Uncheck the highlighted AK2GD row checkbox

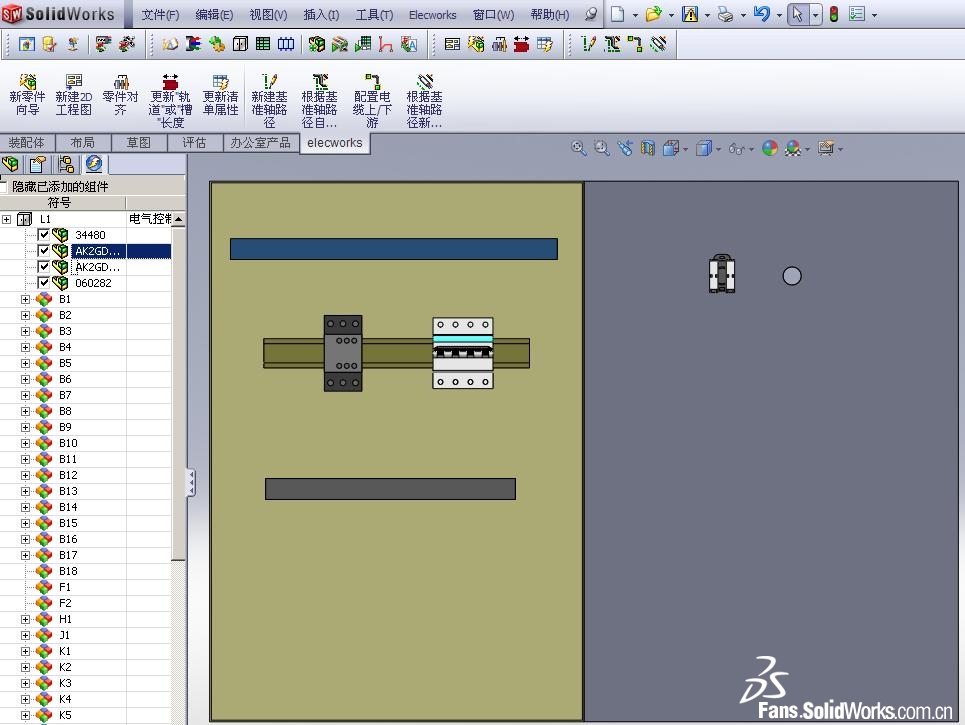[44, 250]
